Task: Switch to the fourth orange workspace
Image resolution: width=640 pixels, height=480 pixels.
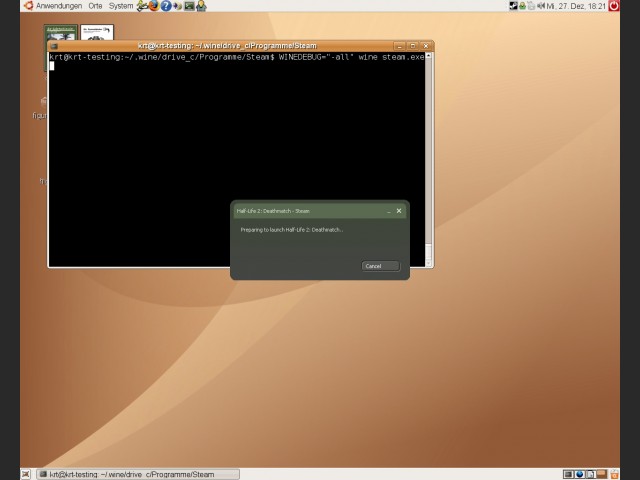Action: 601,474
